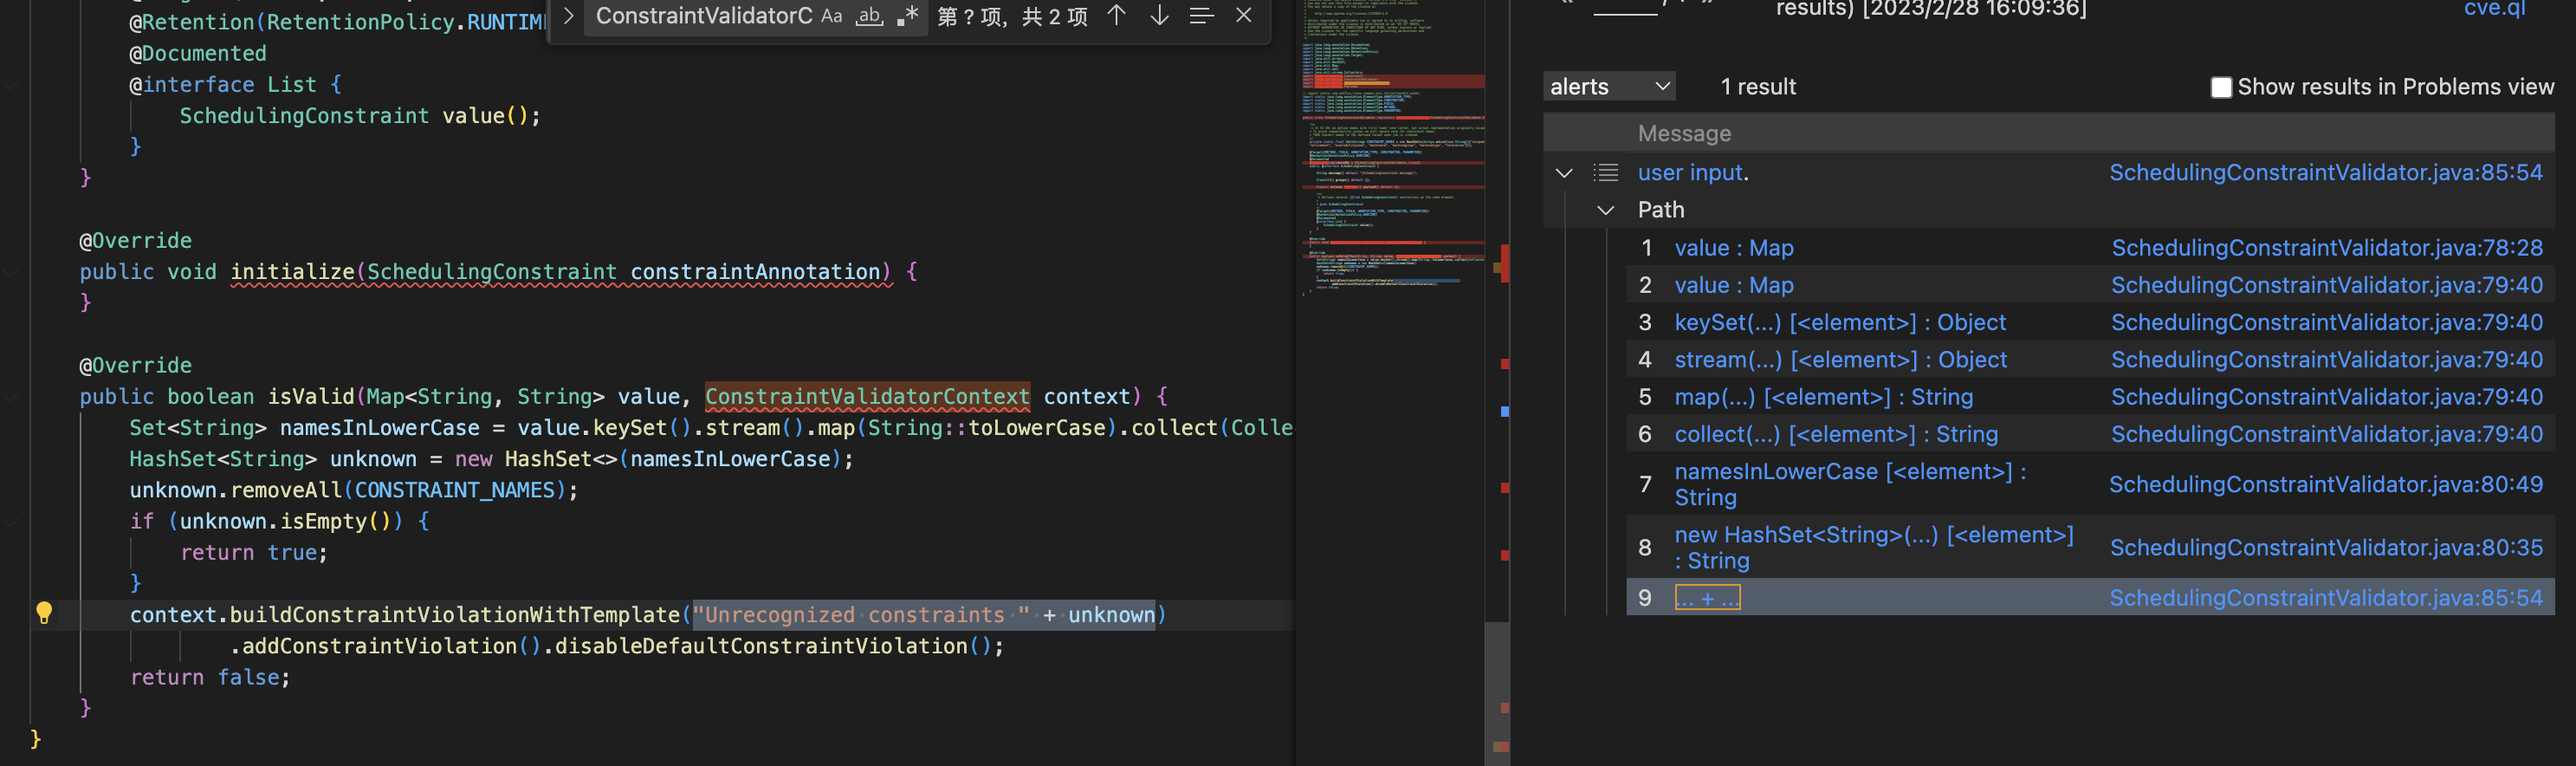This screenshot has width=2576, height=766.
Task: Select path step 2 value : Map
Action: (x=1734, y=285)
